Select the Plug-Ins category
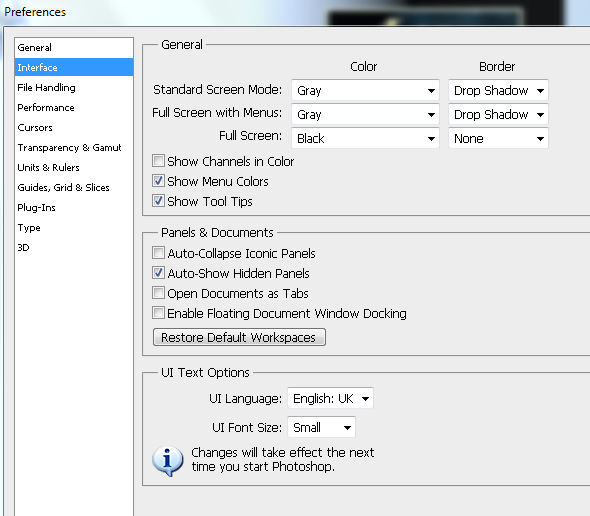The image size is (590, 516). (x=74, y=207)
